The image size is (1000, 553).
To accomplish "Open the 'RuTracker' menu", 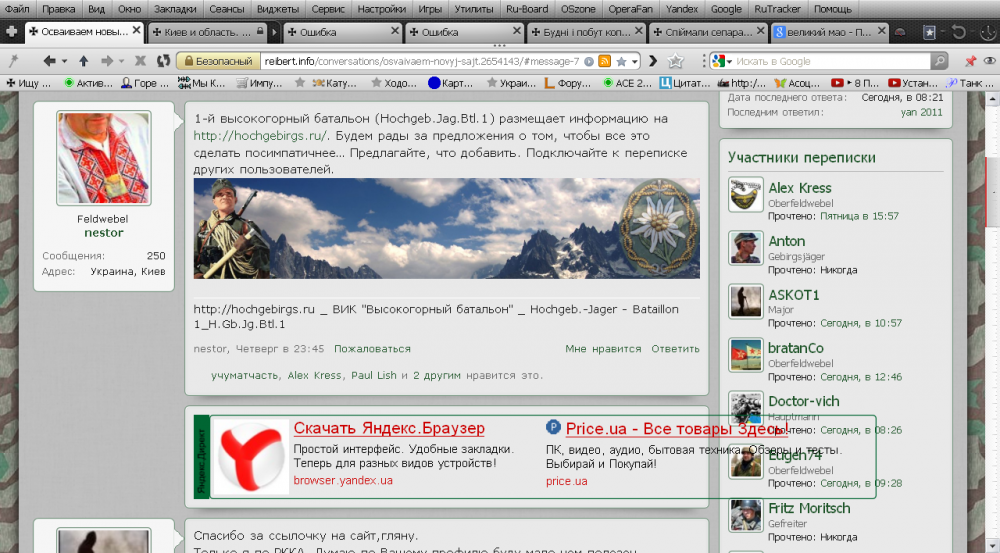I will pos(777,9).
